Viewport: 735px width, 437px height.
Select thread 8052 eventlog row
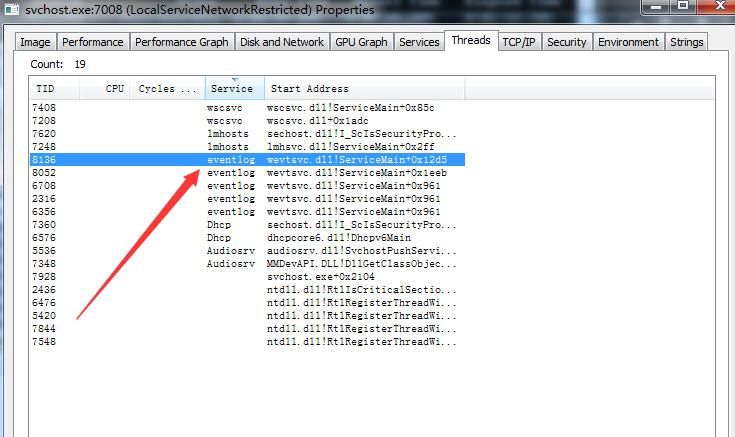pos(248,173)
